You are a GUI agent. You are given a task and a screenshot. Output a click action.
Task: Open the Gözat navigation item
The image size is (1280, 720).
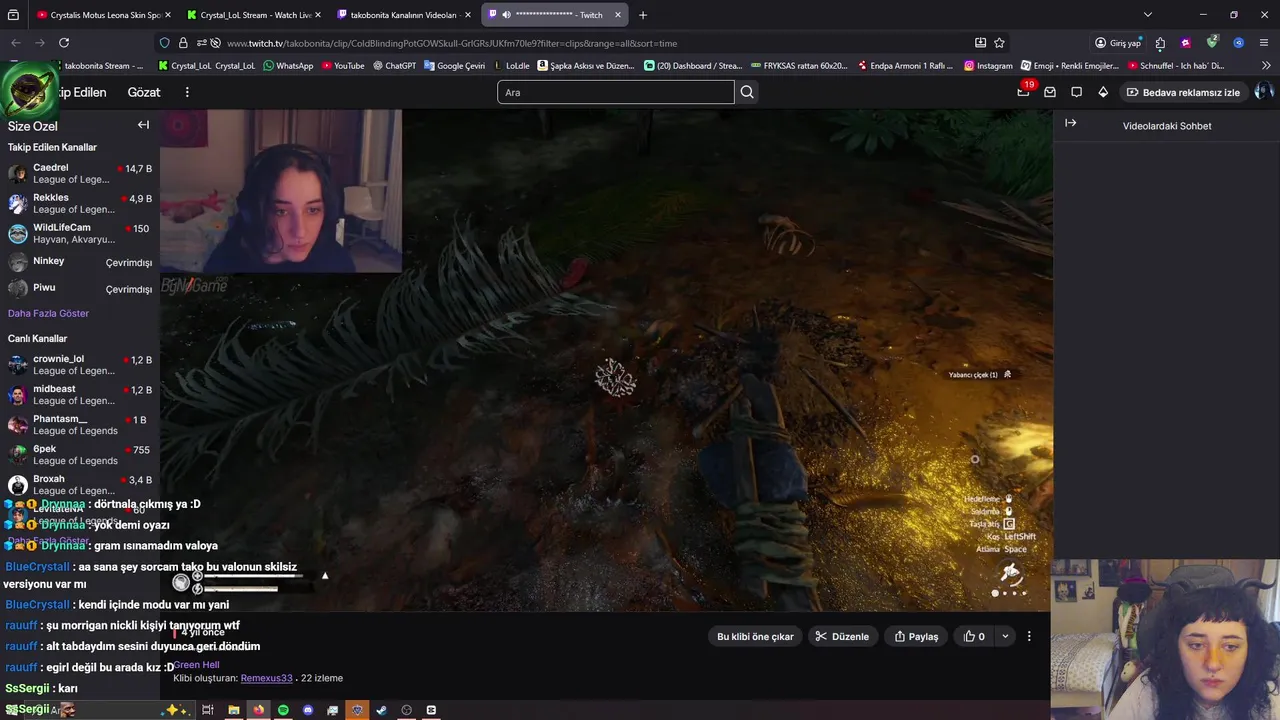point(144,92)
